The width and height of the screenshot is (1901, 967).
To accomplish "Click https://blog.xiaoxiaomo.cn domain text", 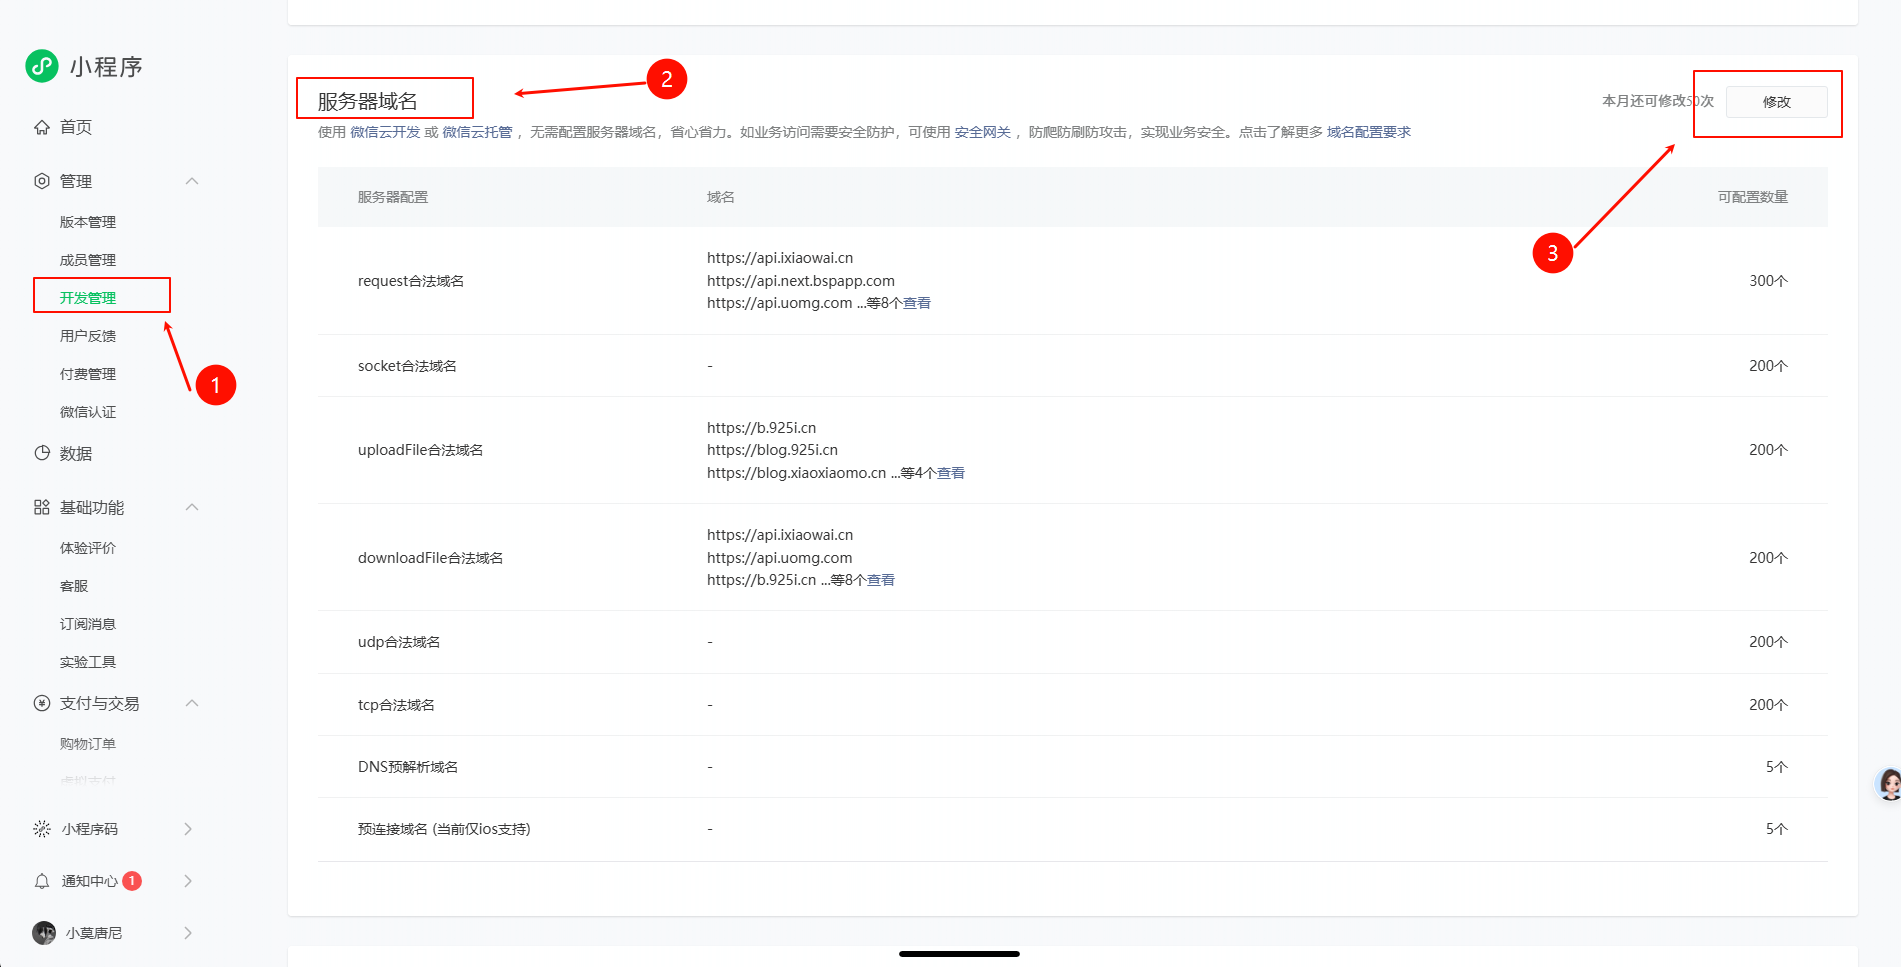I will [x=797, y=473].
